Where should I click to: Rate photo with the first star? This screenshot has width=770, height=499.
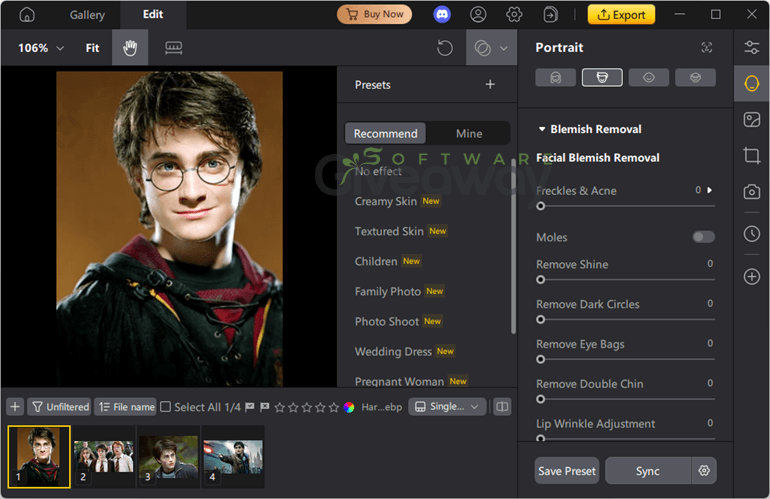279,408
